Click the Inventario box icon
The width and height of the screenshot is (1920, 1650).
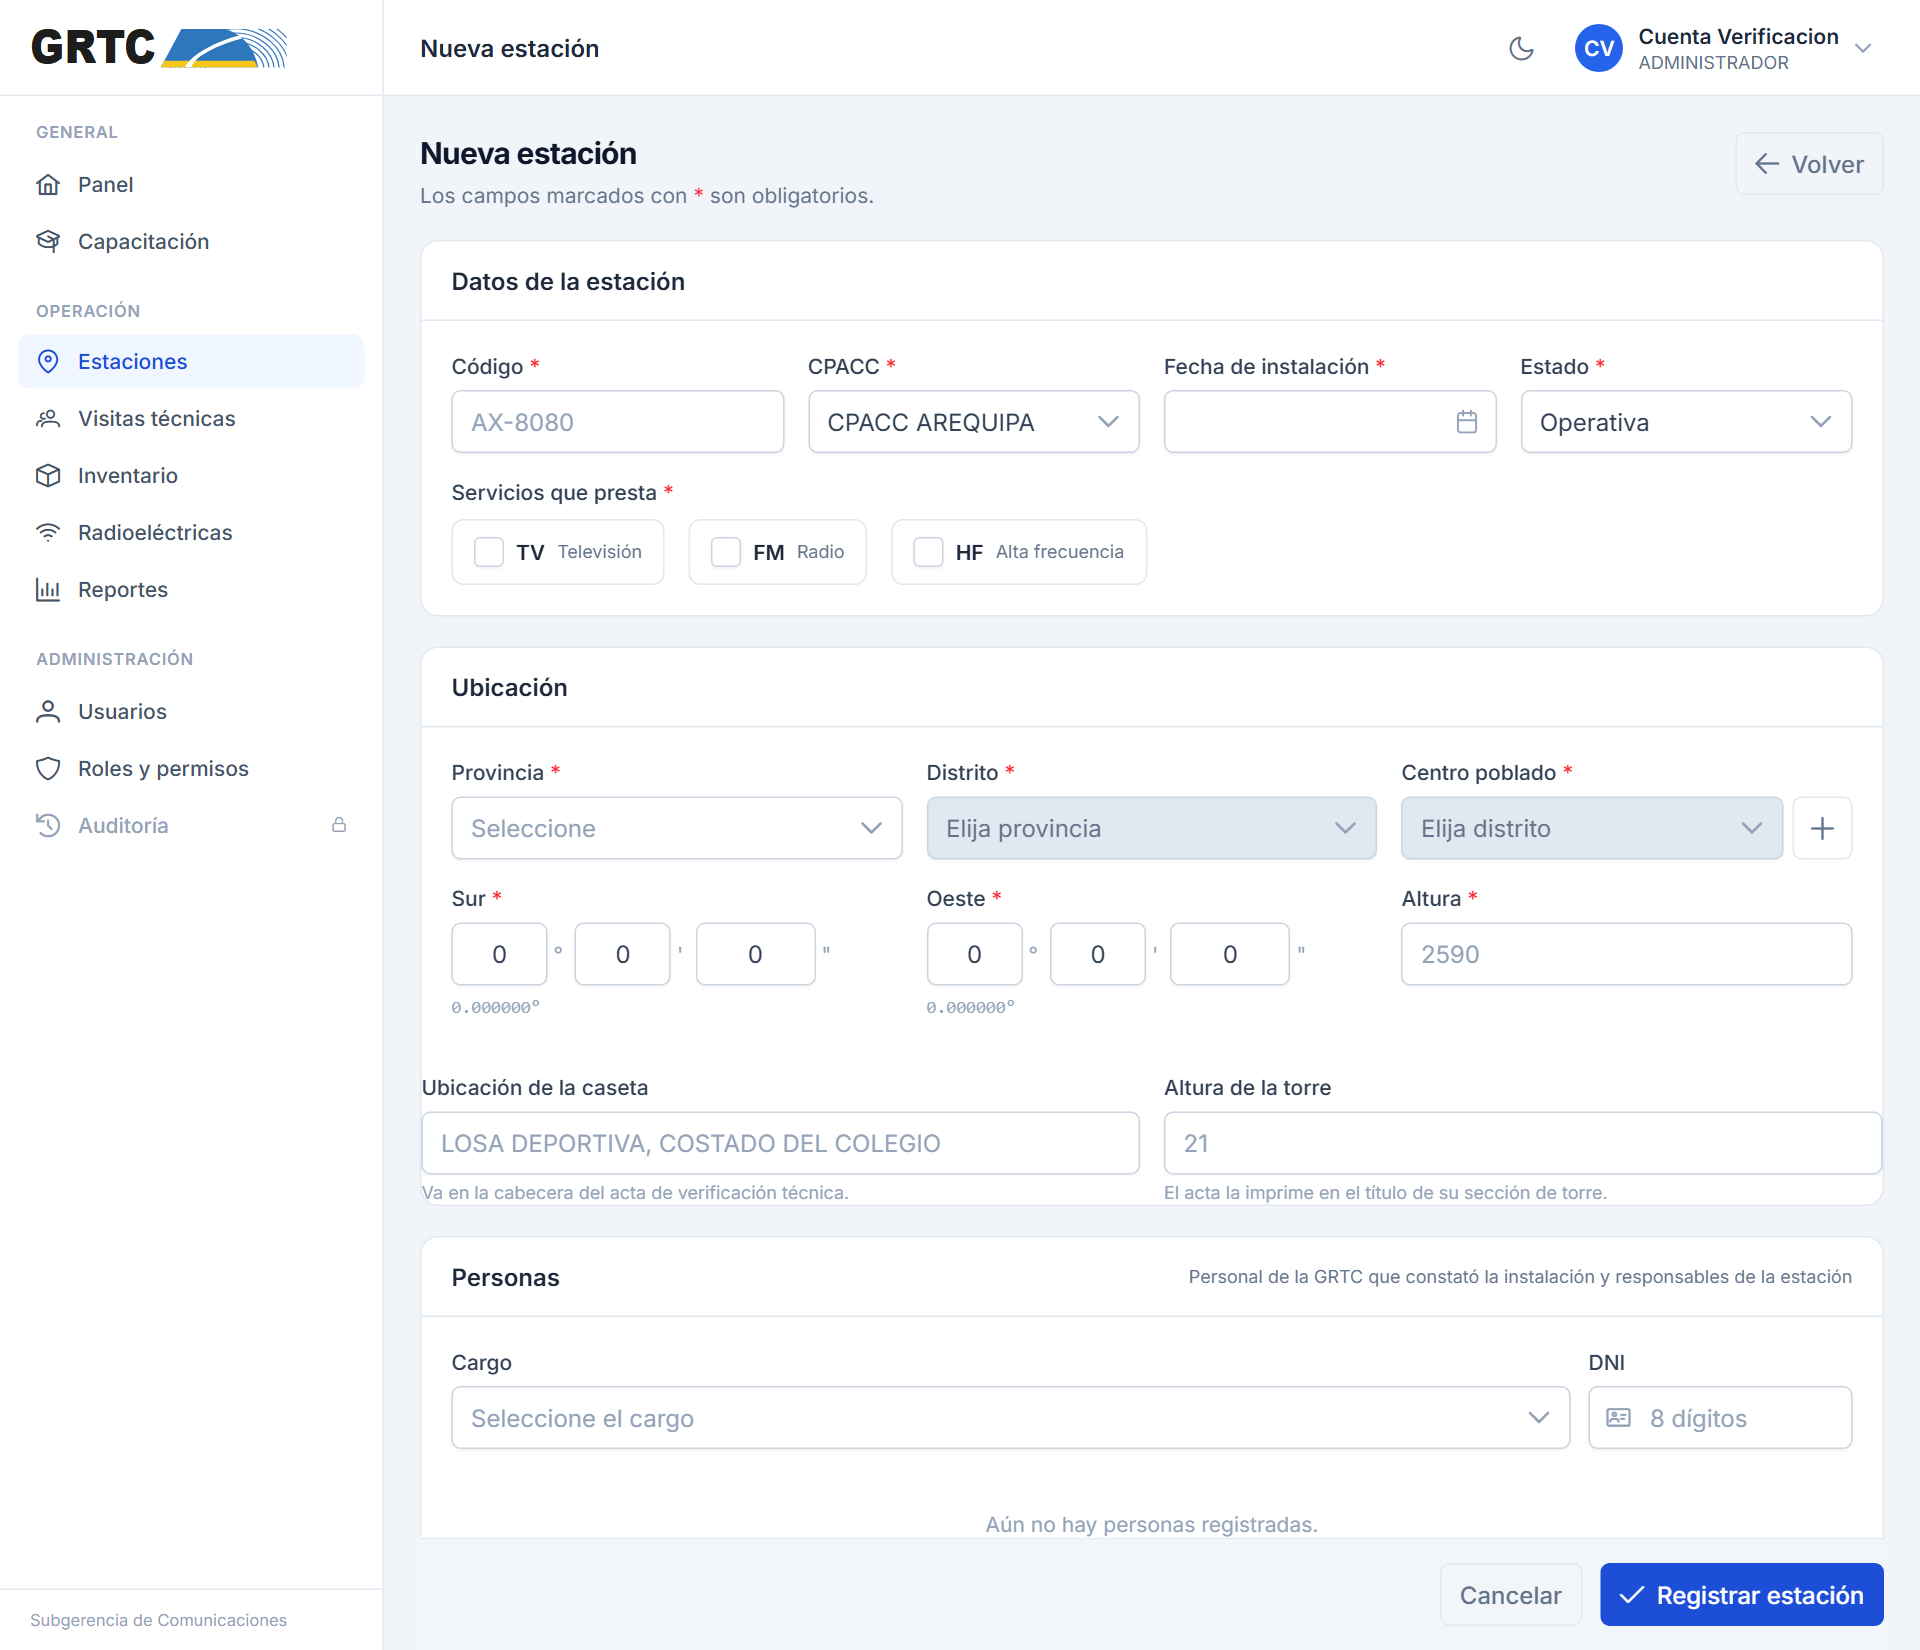click(x=48, y=475)
